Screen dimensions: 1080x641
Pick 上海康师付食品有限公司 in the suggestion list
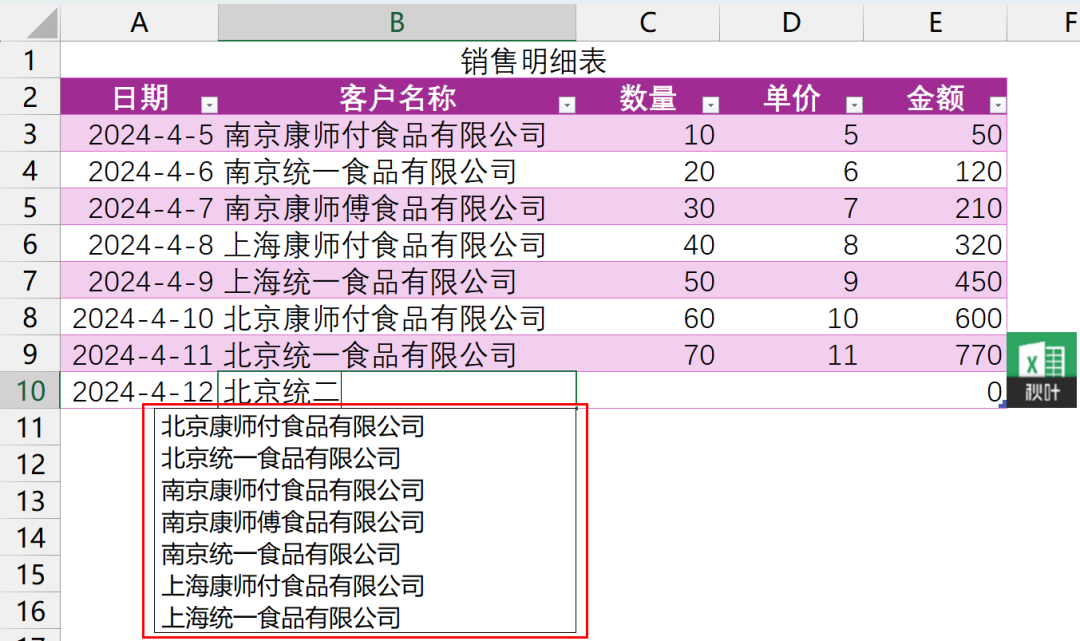(365, 585)
